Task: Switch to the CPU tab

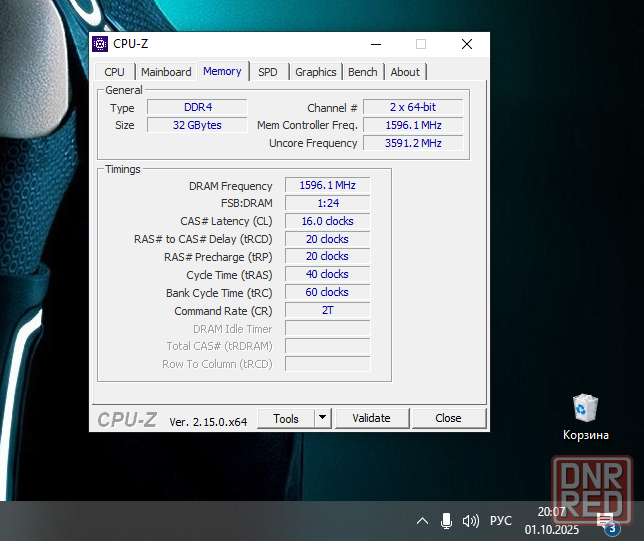Action: point(115,72)
